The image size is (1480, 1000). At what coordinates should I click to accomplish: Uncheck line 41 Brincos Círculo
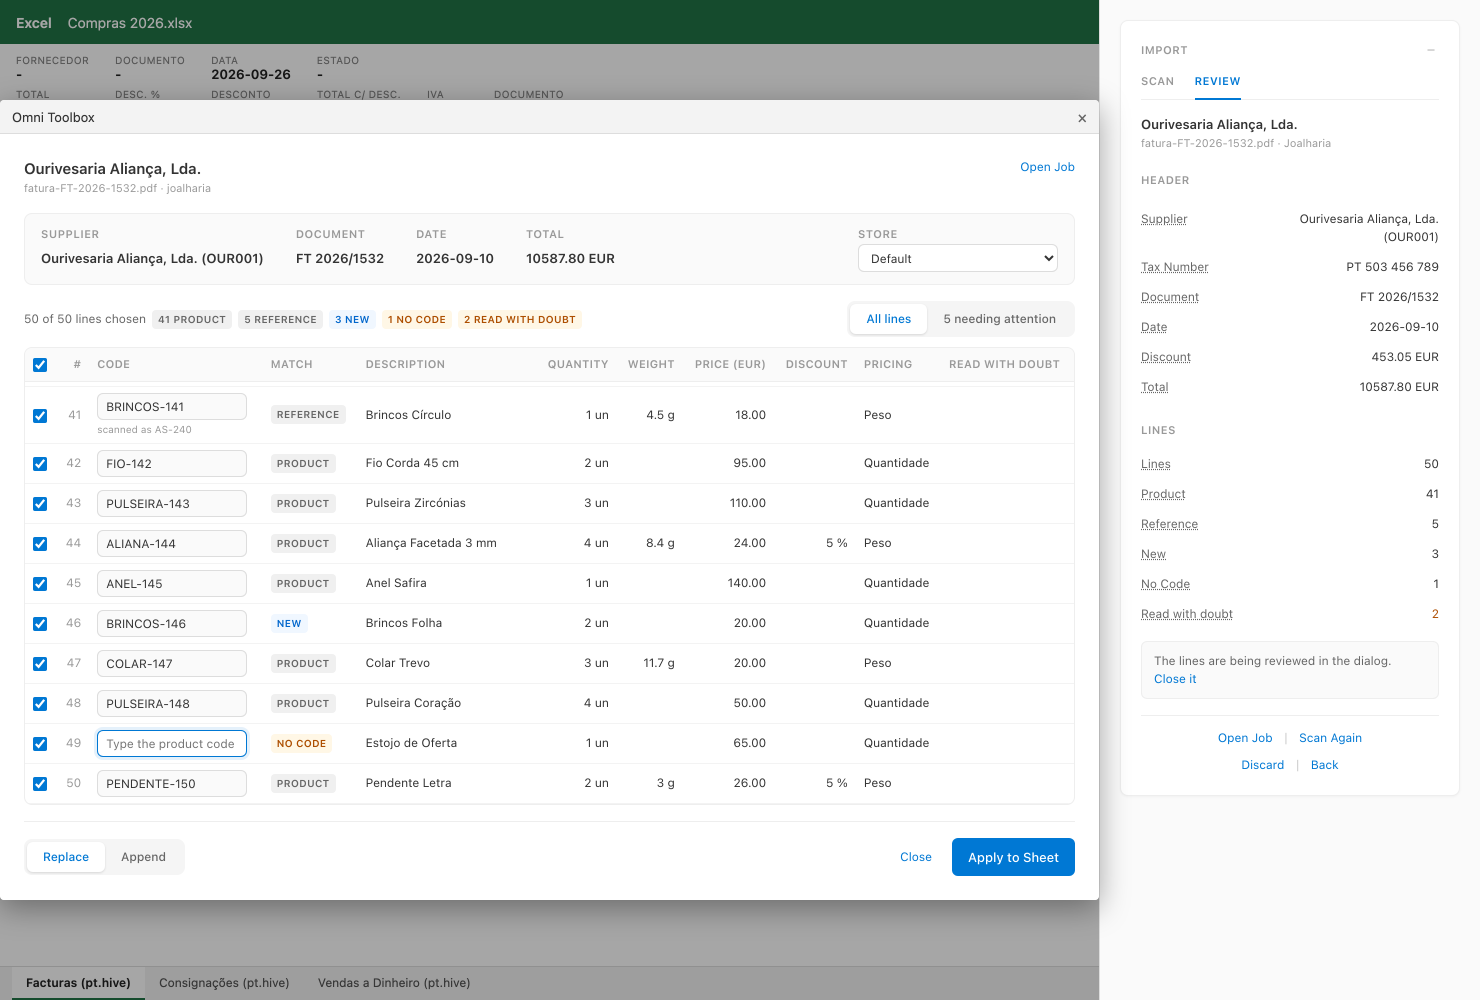click(x=40, y=415)
